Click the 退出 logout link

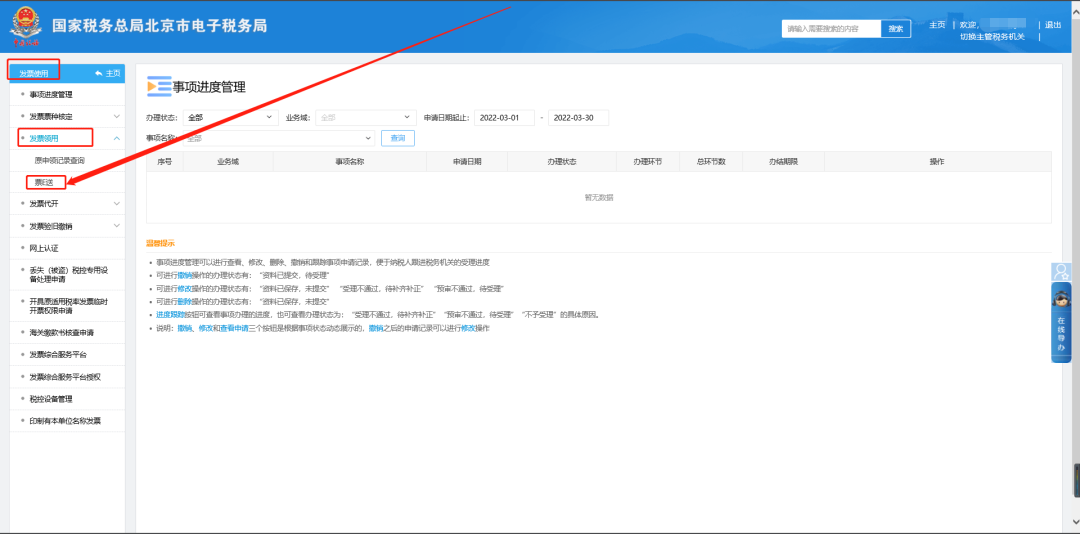(1053, 25)
